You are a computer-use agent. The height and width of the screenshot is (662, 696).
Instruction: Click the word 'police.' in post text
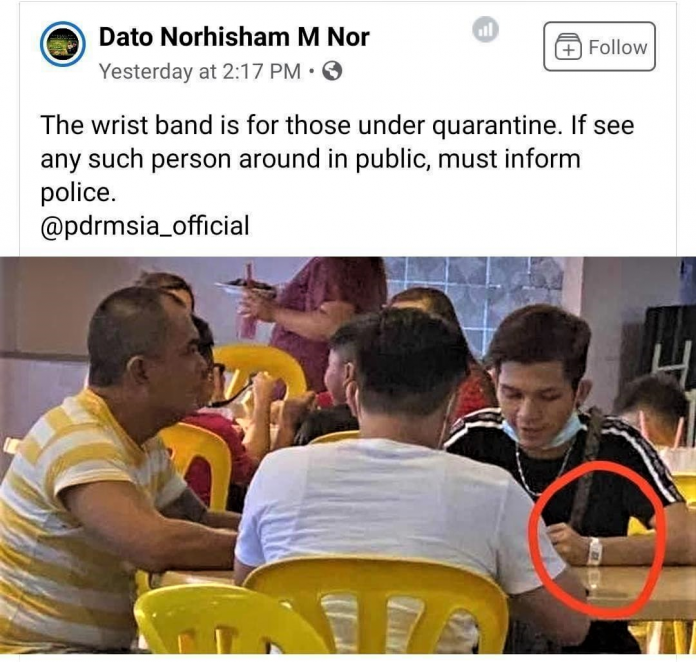(x=78, y=193)
